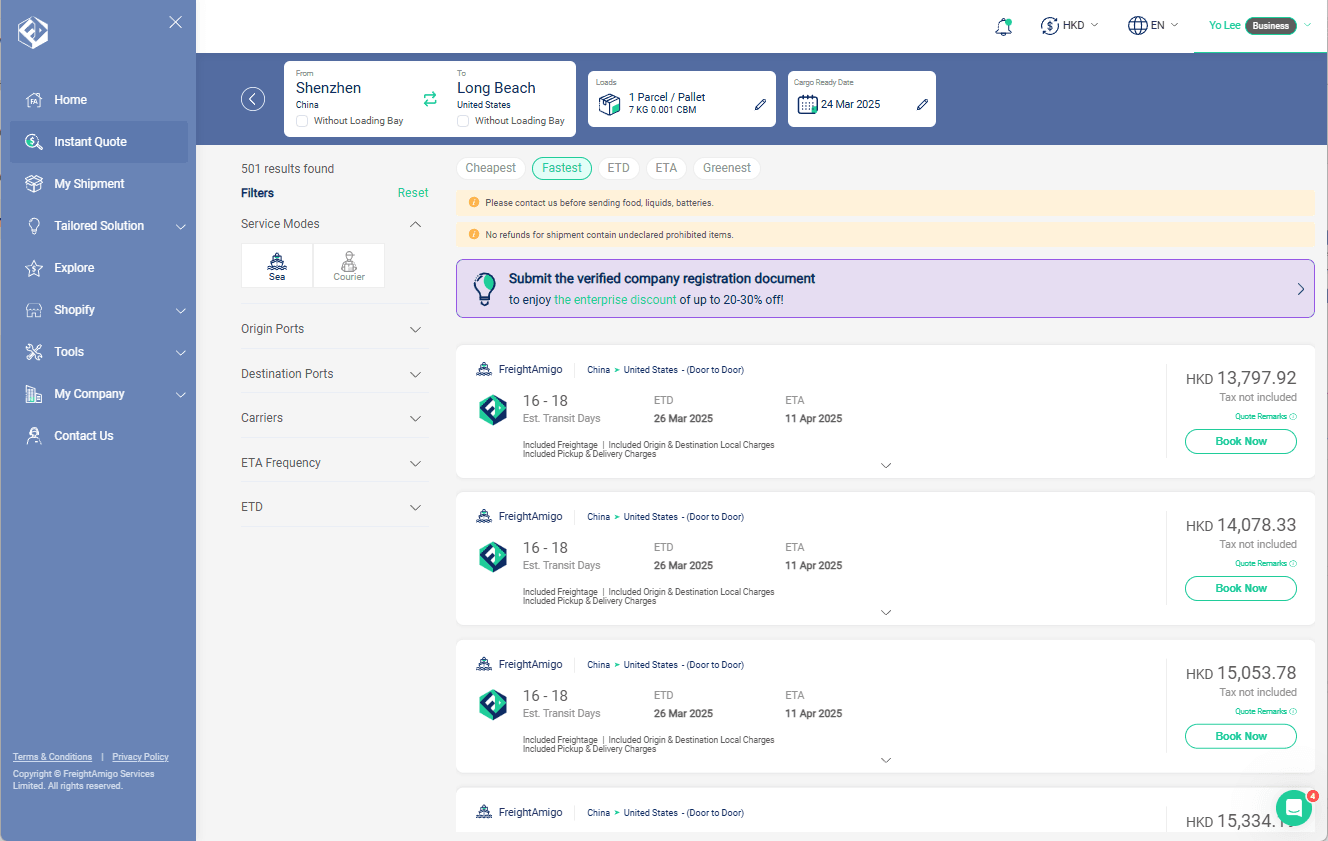The width and height of the screenshot is (1328, 841).
Task: Sort results by Greenest
Action: (x=727, y=168)
